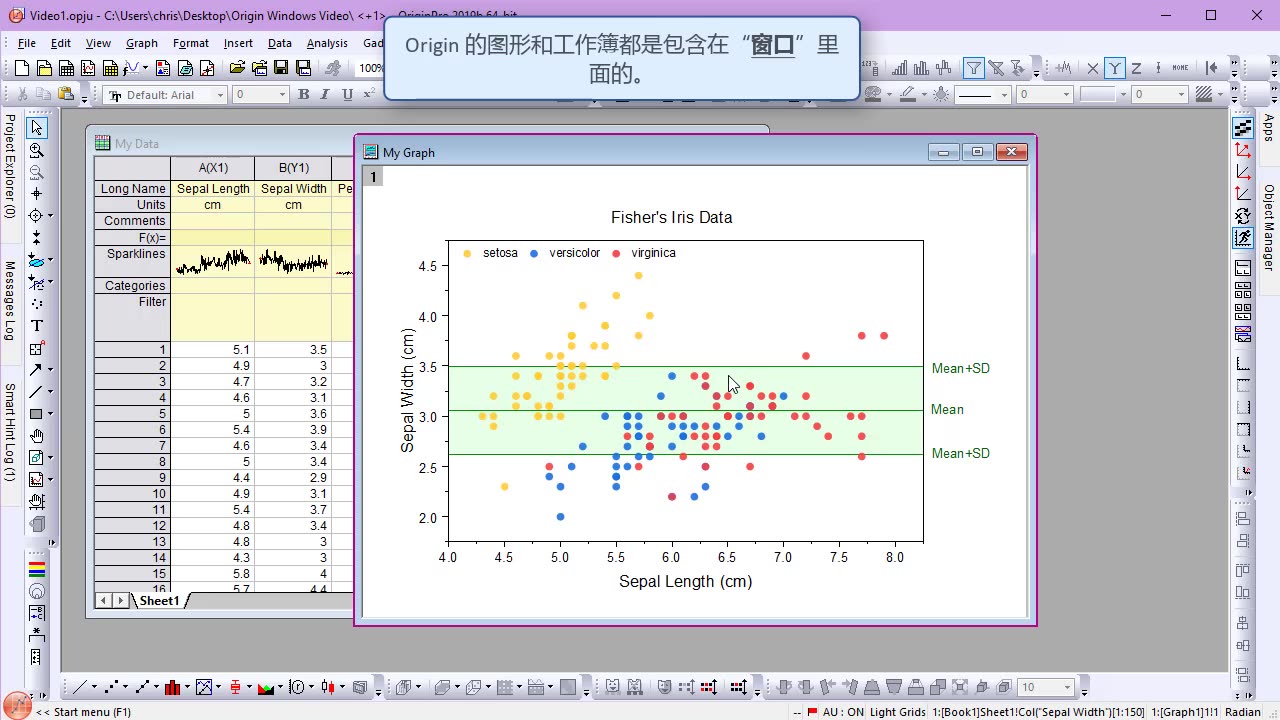Select the cell containing value 5.1

click(213, 349)
